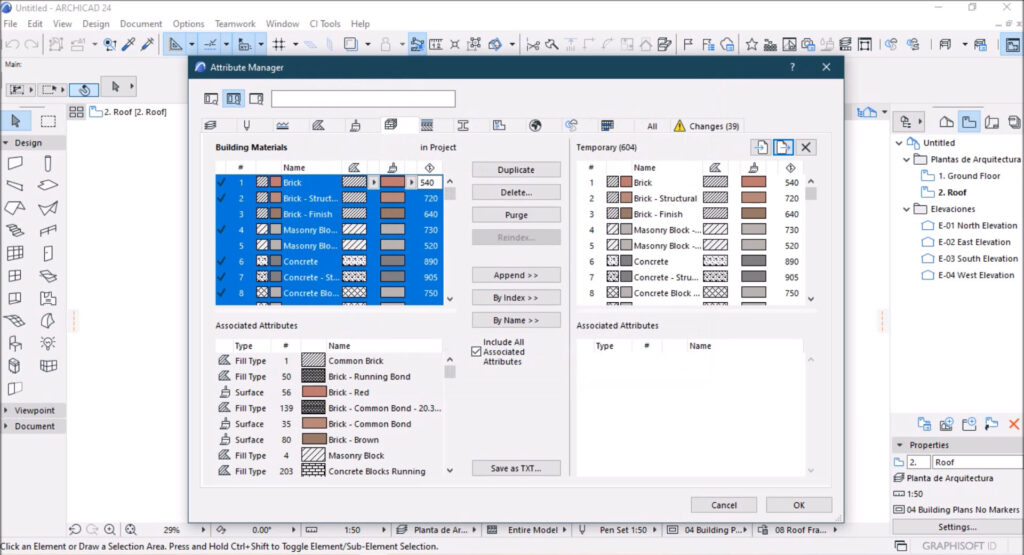Viewport: 1024px width, 555px height.
Task: Open the Design menu
Action: click(x=95, y=24)
